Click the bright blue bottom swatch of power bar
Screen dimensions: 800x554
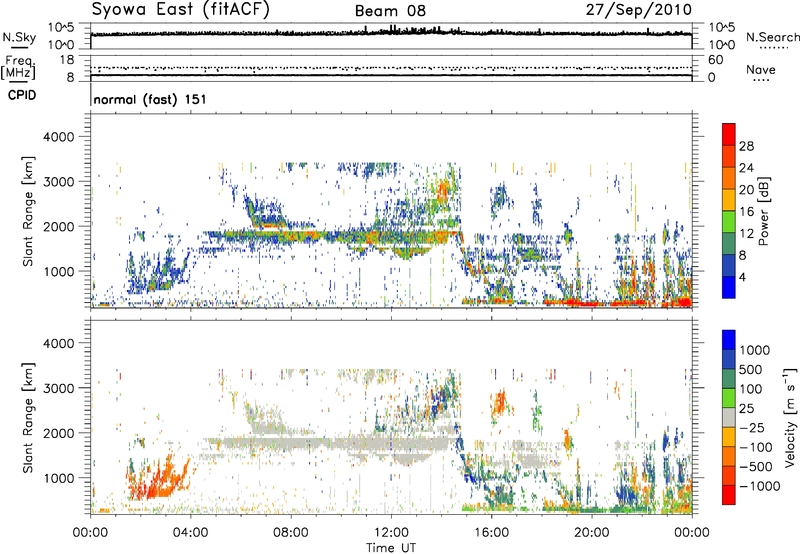pos(729,287)
